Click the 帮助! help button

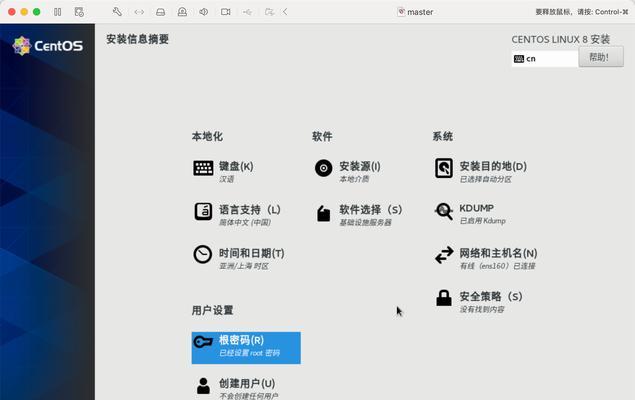point(601,57)
